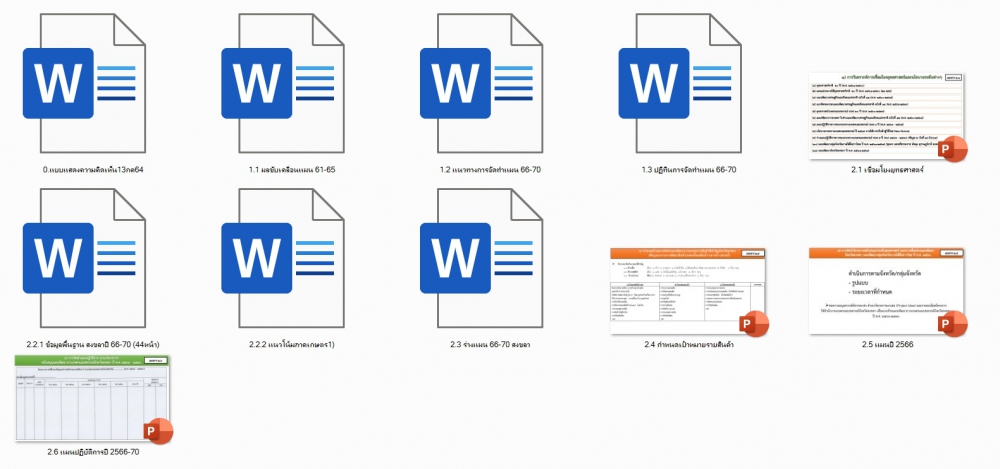Click PowerPoint badge on 2.4 กำหนดเป้าหมายรายสินค้า
Image resolution: width=1000 pixels, height=469 pixels.
[x=752, y=325]
